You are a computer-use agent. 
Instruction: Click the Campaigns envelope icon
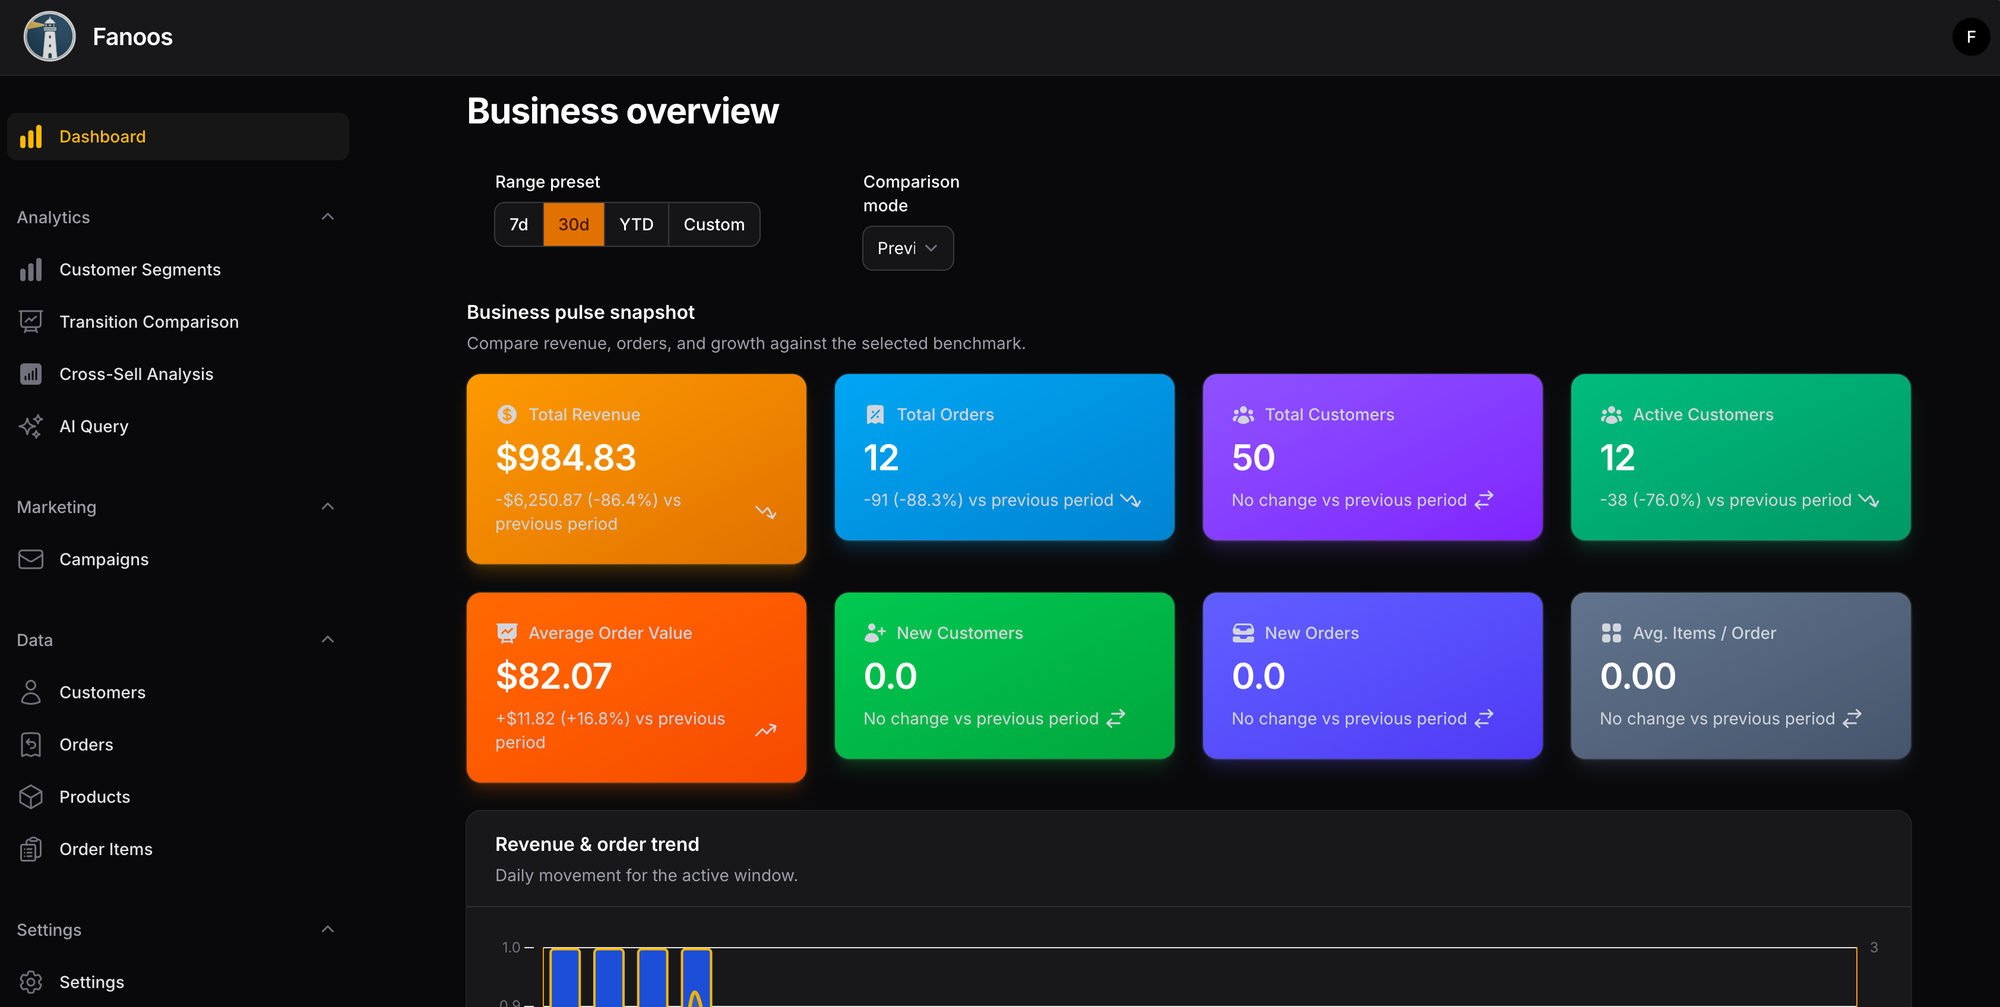(x=31, y=559)
